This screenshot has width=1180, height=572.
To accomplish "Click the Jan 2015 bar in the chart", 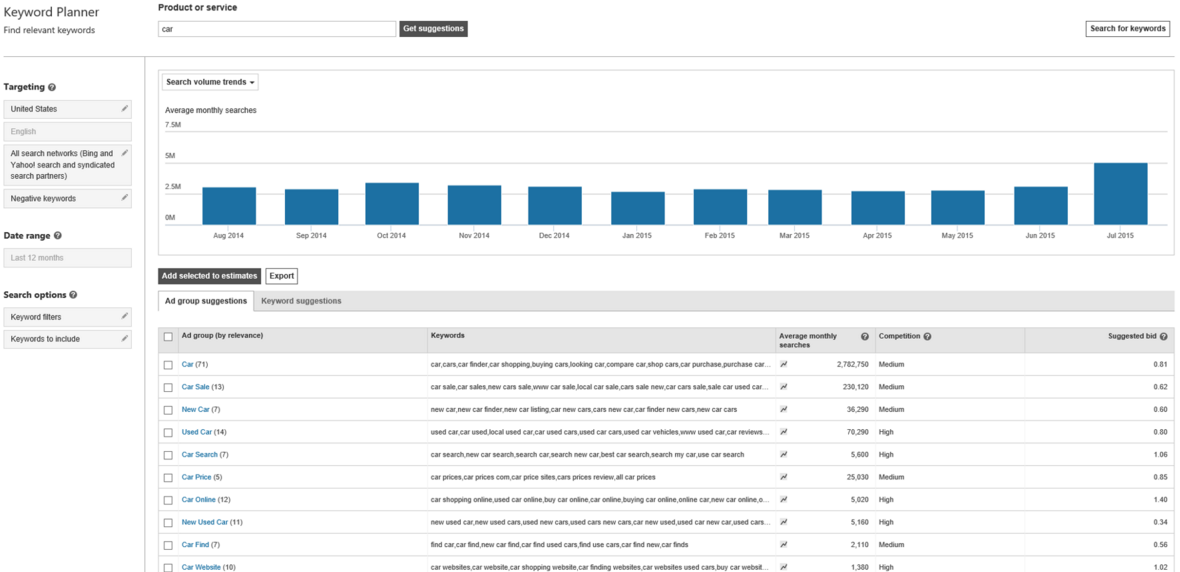I will click(638, 208).
